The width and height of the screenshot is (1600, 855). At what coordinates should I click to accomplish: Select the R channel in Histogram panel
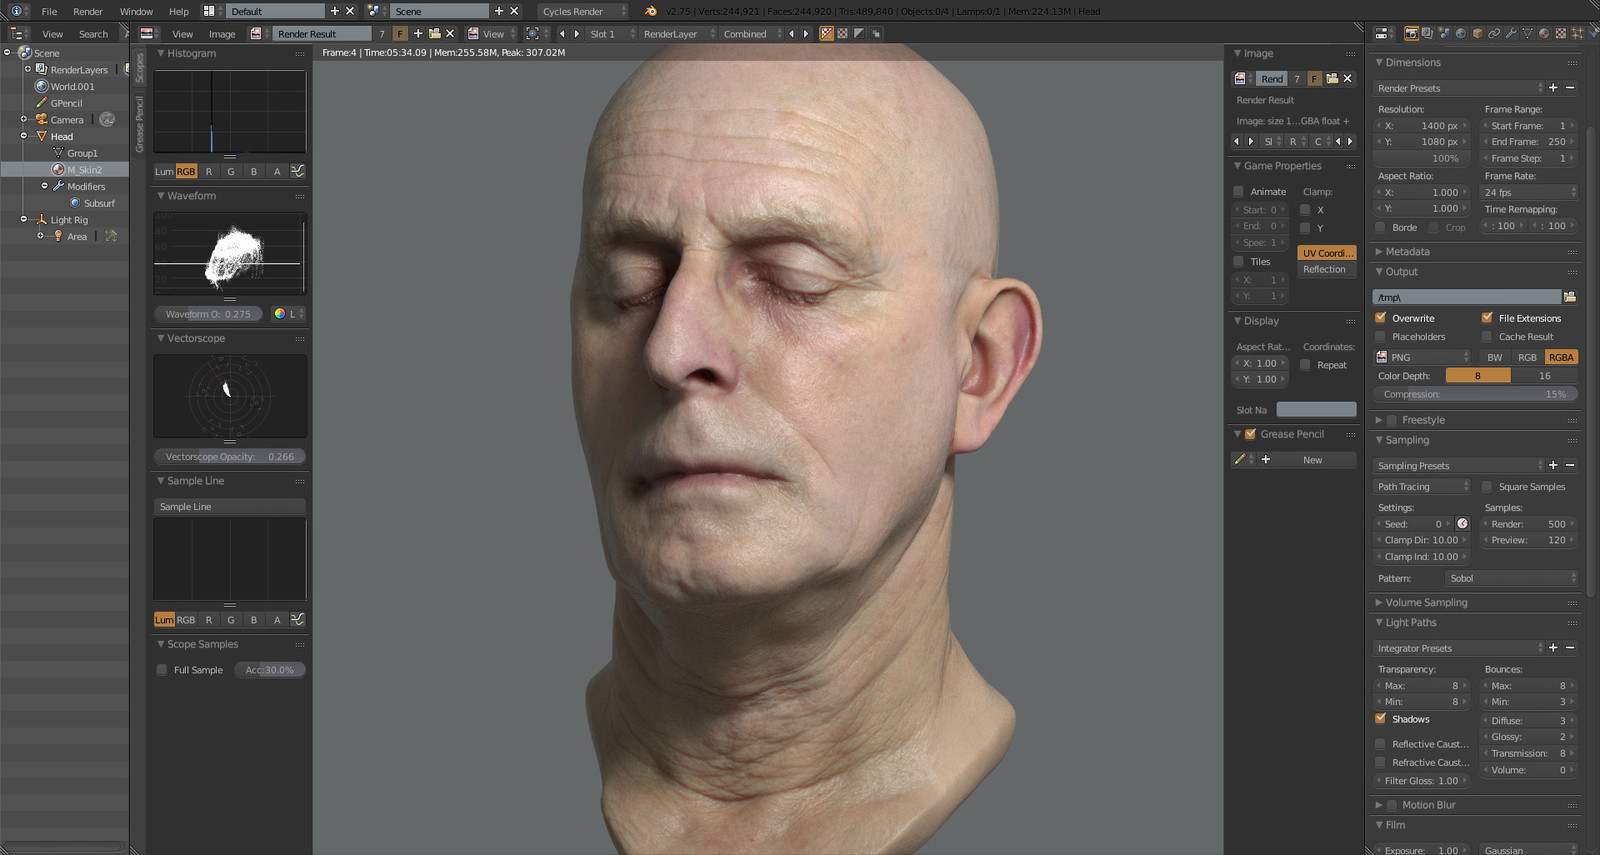pos(209,171)
